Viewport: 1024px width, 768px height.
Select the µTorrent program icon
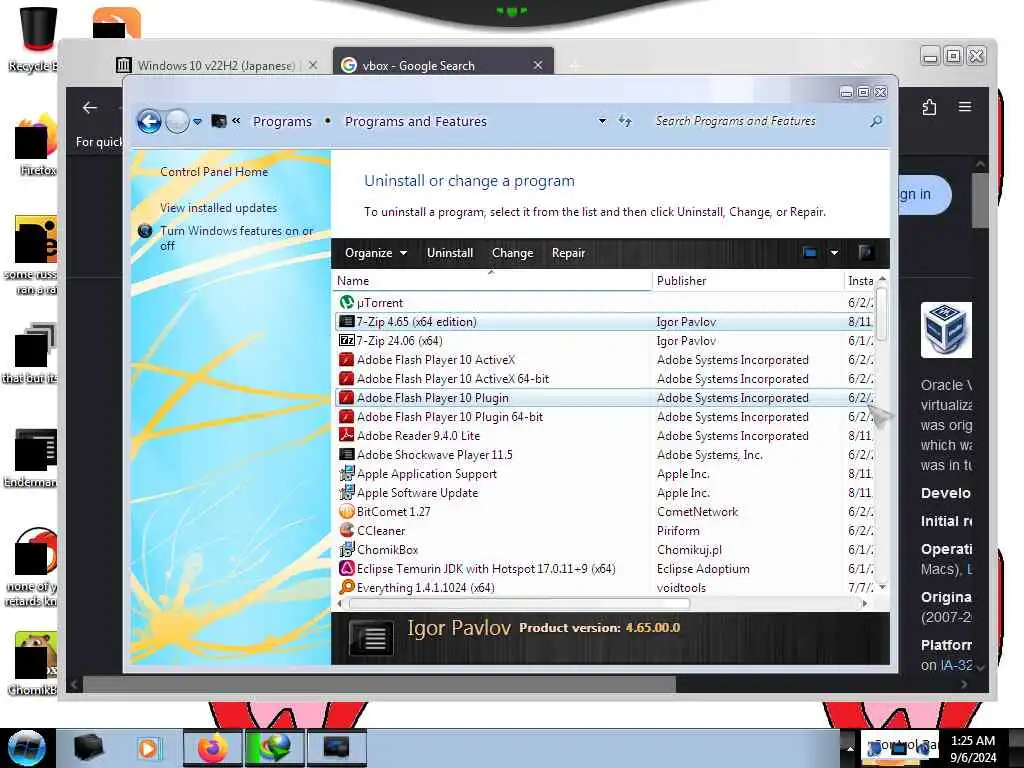[x=346, y=302]
